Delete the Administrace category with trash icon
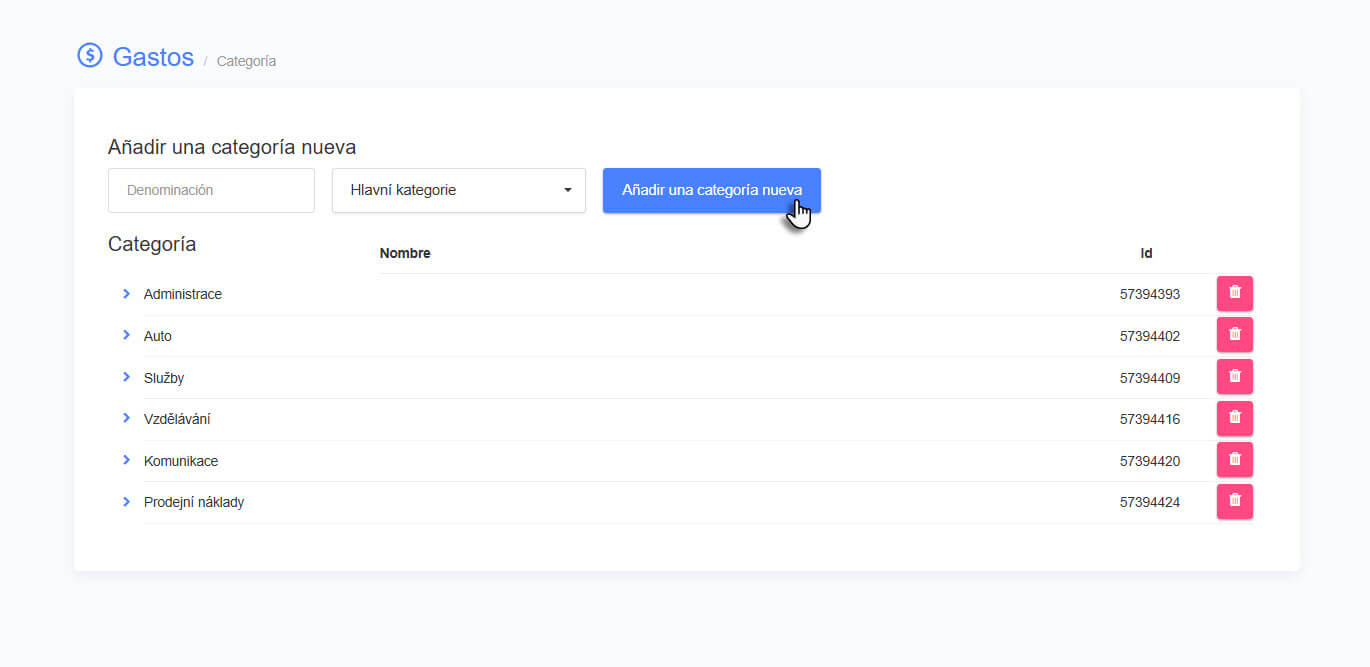Viewport: 1370px width, 667px height. [1234, 294]
